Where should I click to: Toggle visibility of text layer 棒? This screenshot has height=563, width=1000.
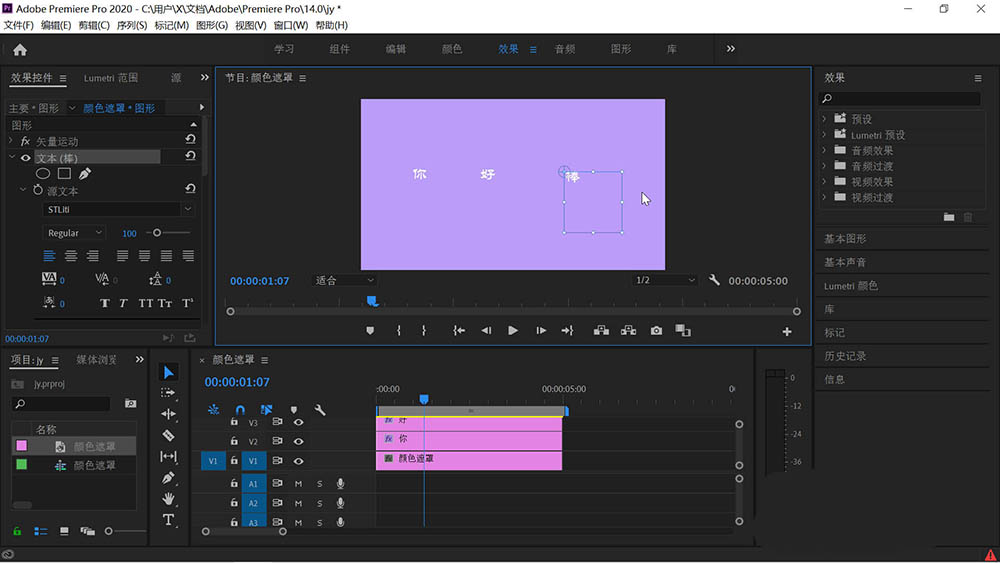click(26, 158)
